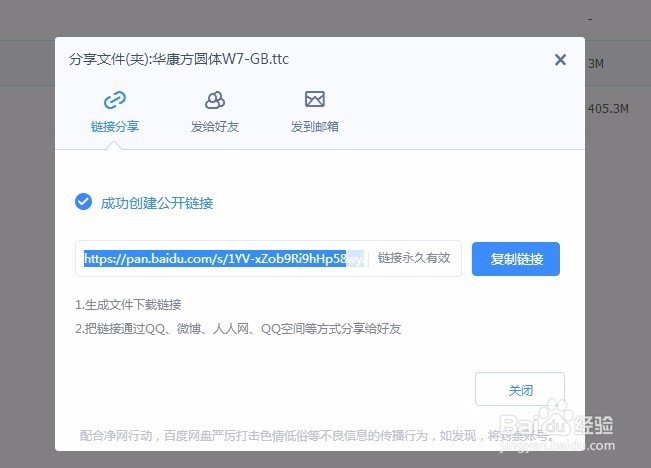
Task: Click the 链接永久有效 label
Action: [414, 258]
